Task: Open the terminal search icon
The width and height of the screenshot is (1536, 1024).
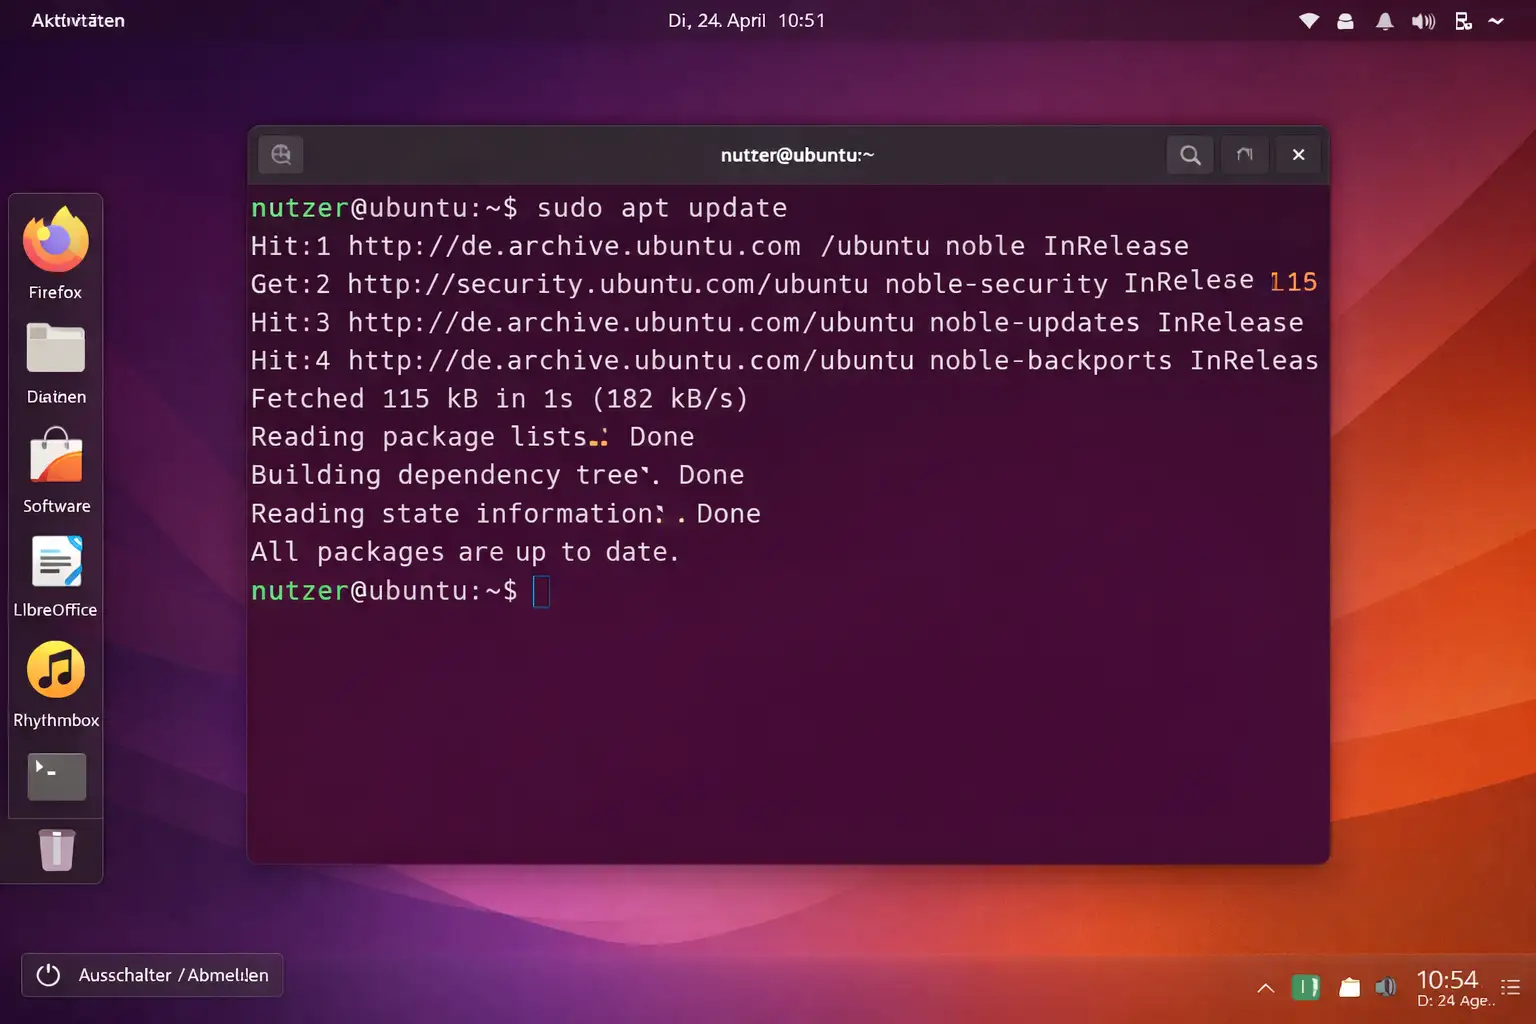Action: point(1189,155)
